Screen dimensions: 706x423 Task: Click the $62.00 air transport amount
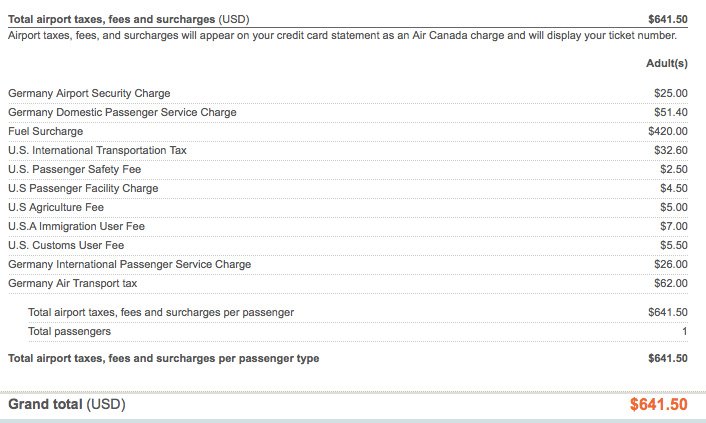point(670,283)
